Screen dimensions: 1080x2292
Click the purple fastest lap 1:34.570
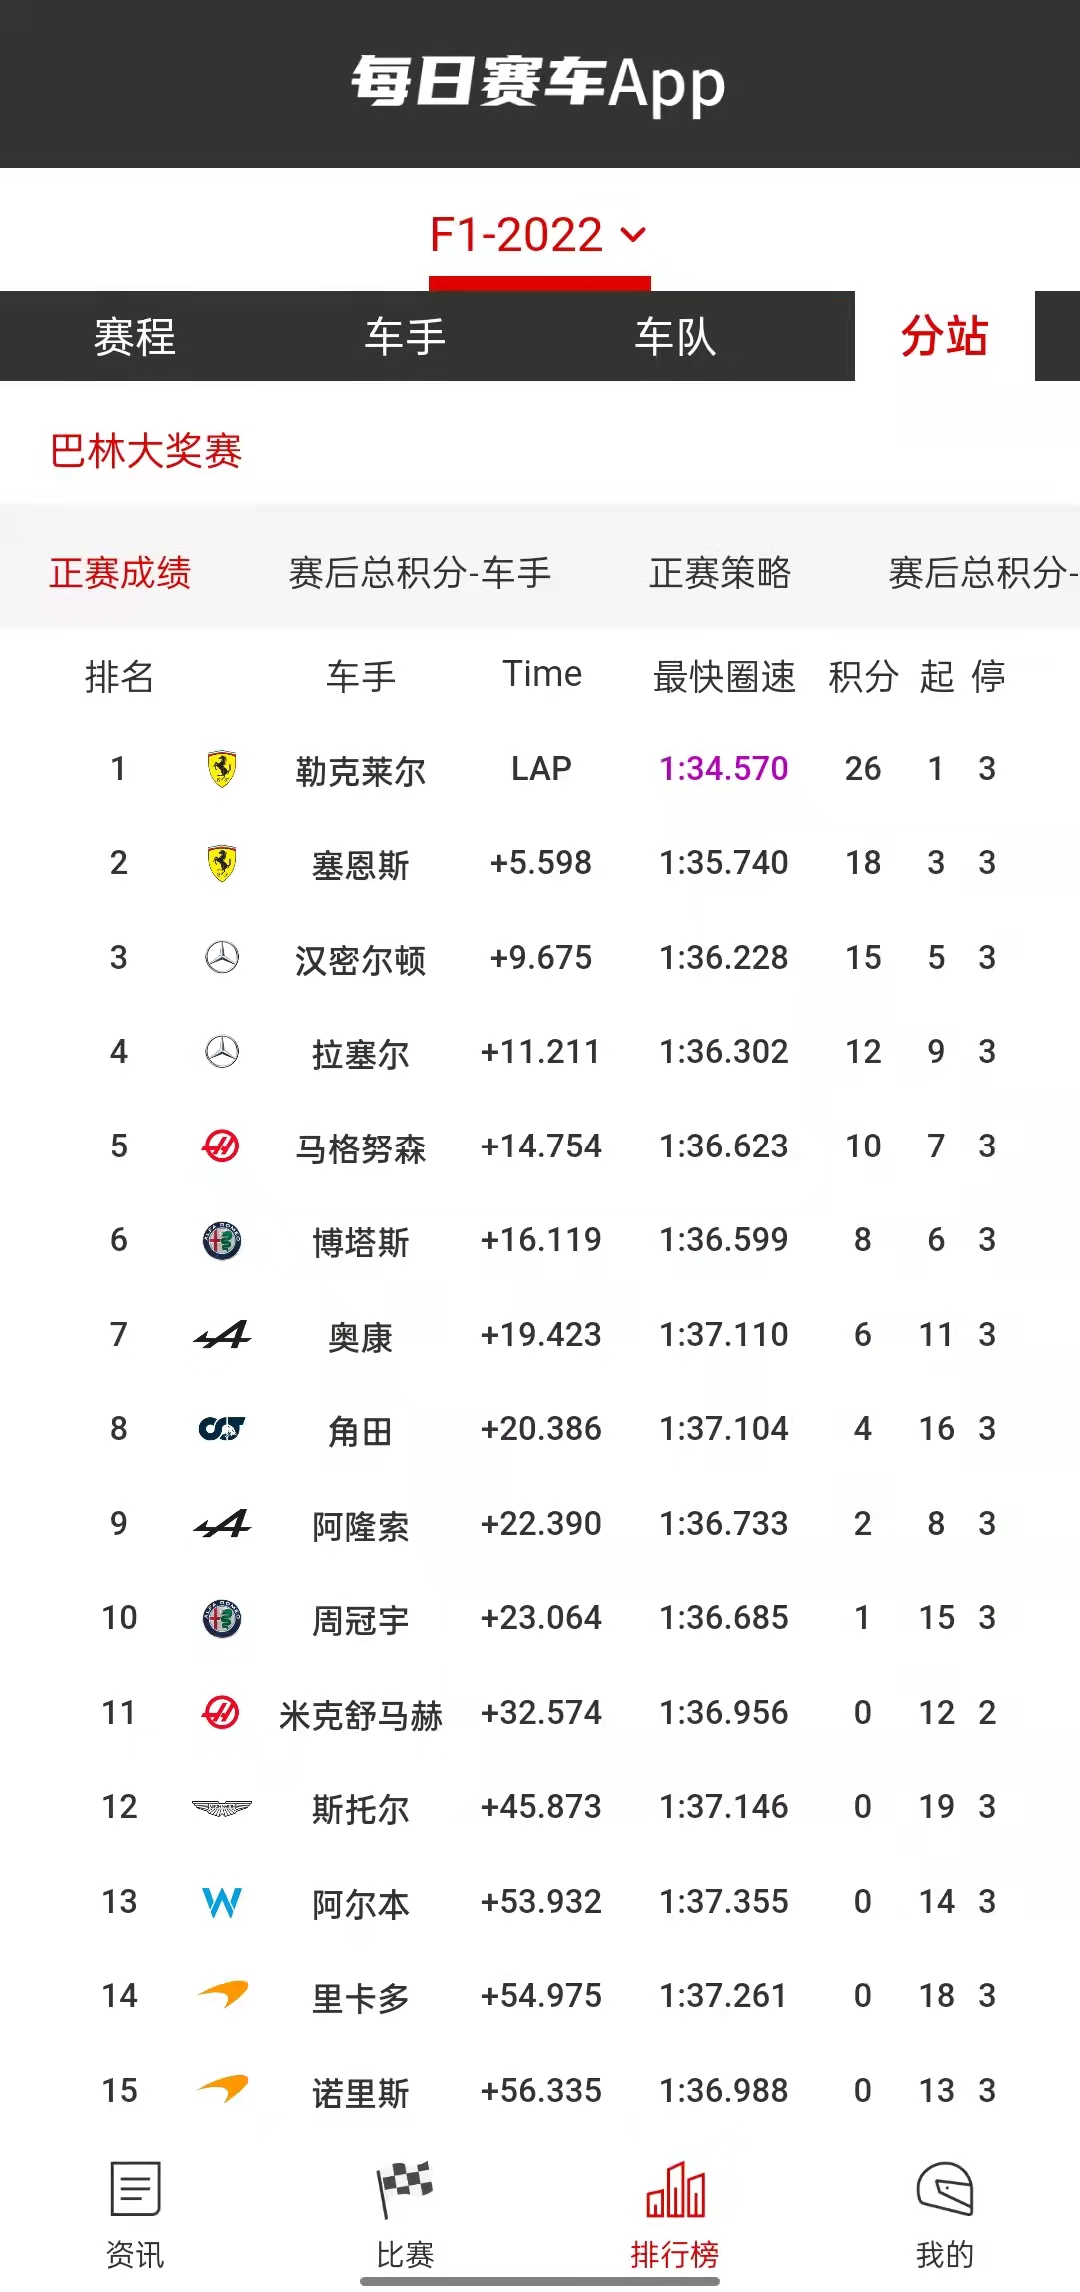tap(724, 769)
